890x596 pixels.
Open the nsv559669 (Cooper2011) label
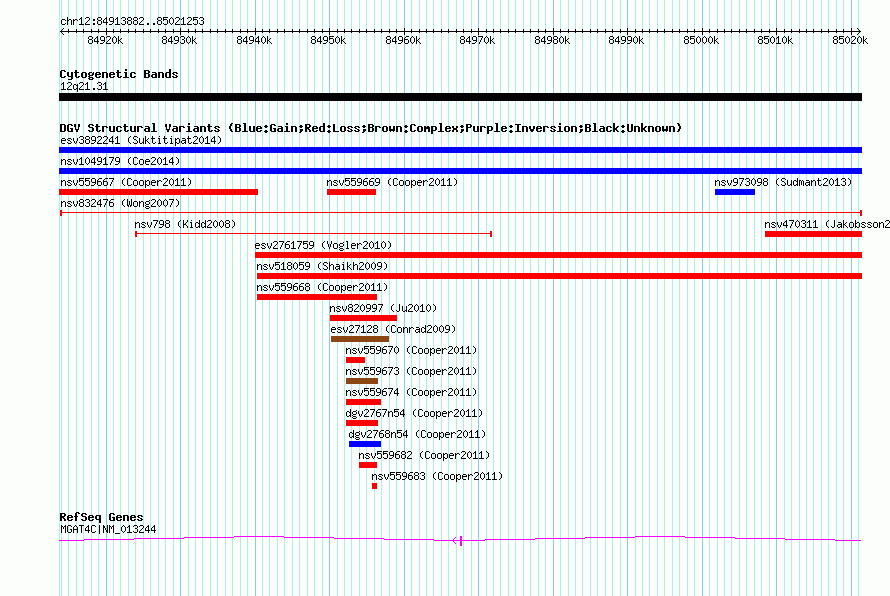[392, 182]
